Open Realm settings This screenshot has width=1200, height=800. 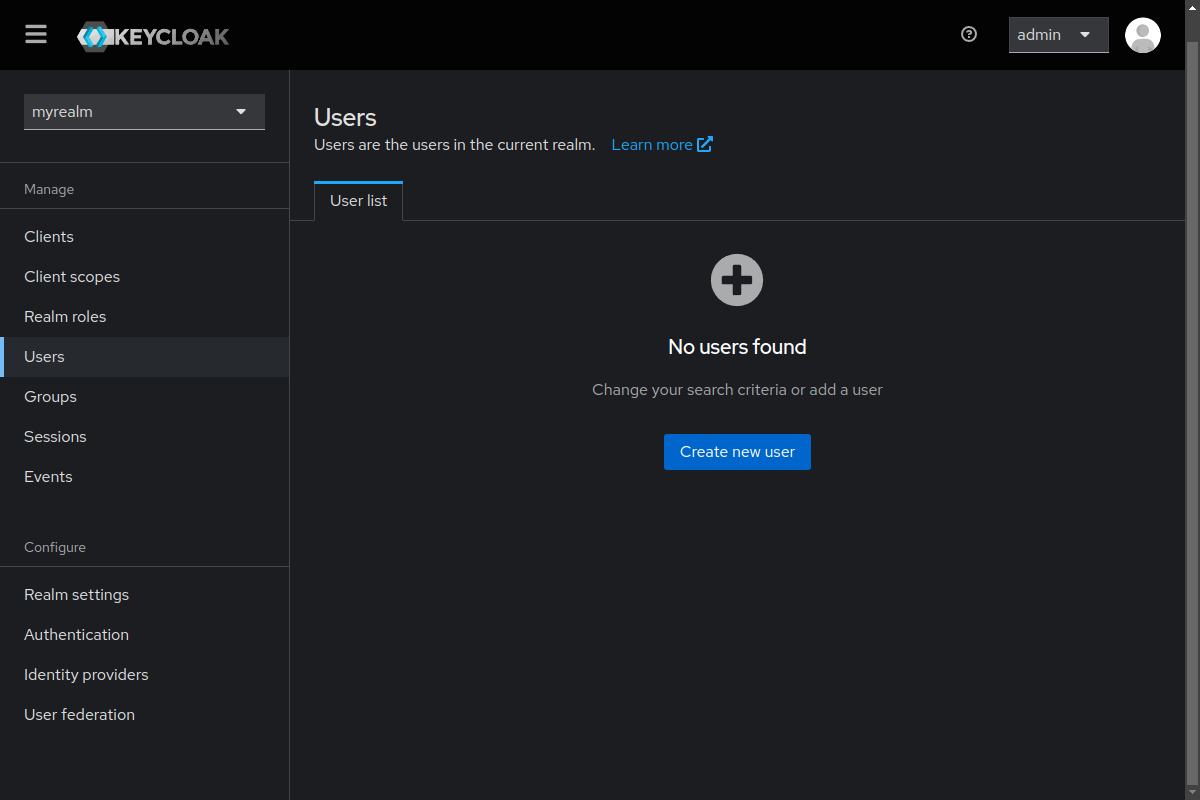coord(76,595)
